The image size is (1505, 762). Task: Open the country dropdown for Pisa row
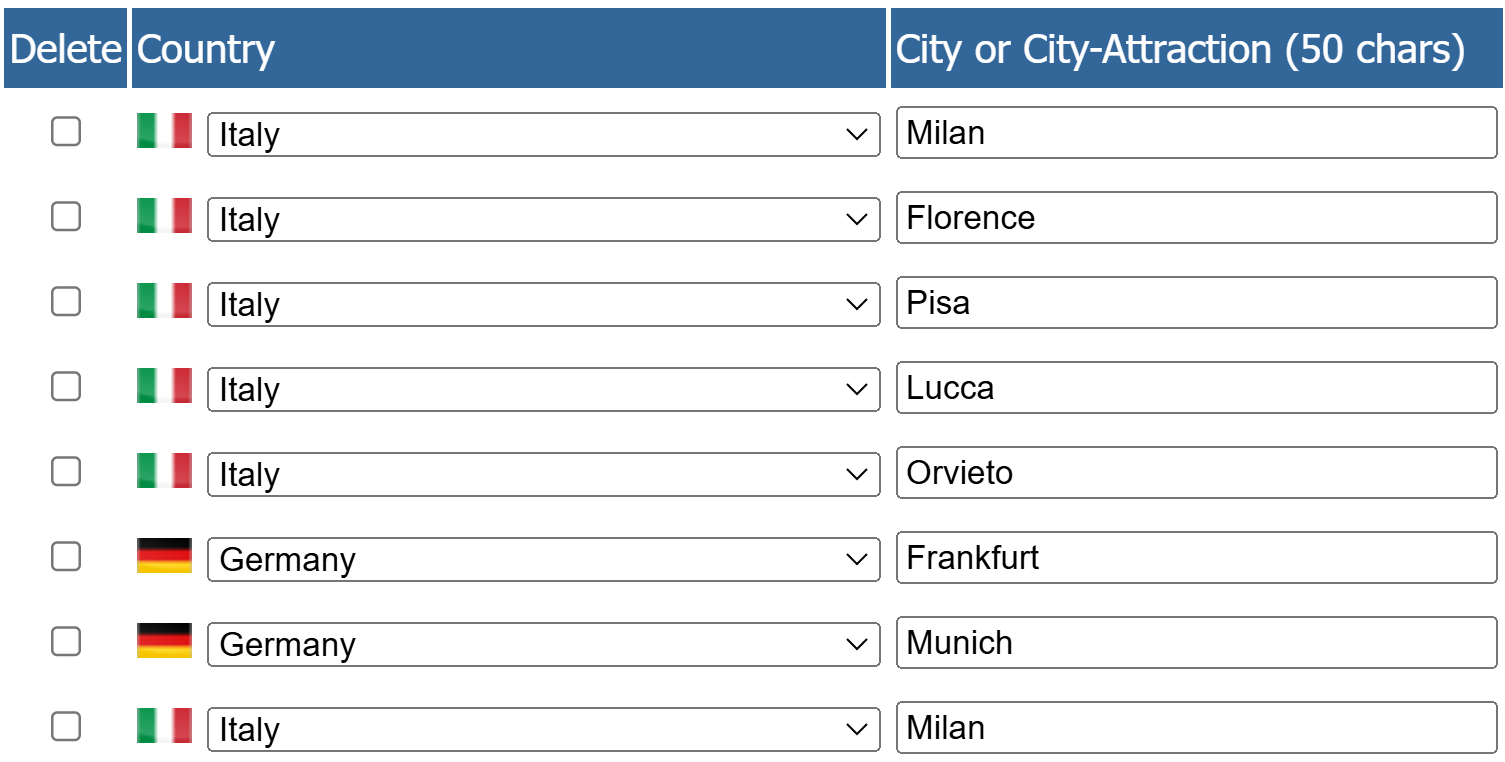click(x=544, y=304)
